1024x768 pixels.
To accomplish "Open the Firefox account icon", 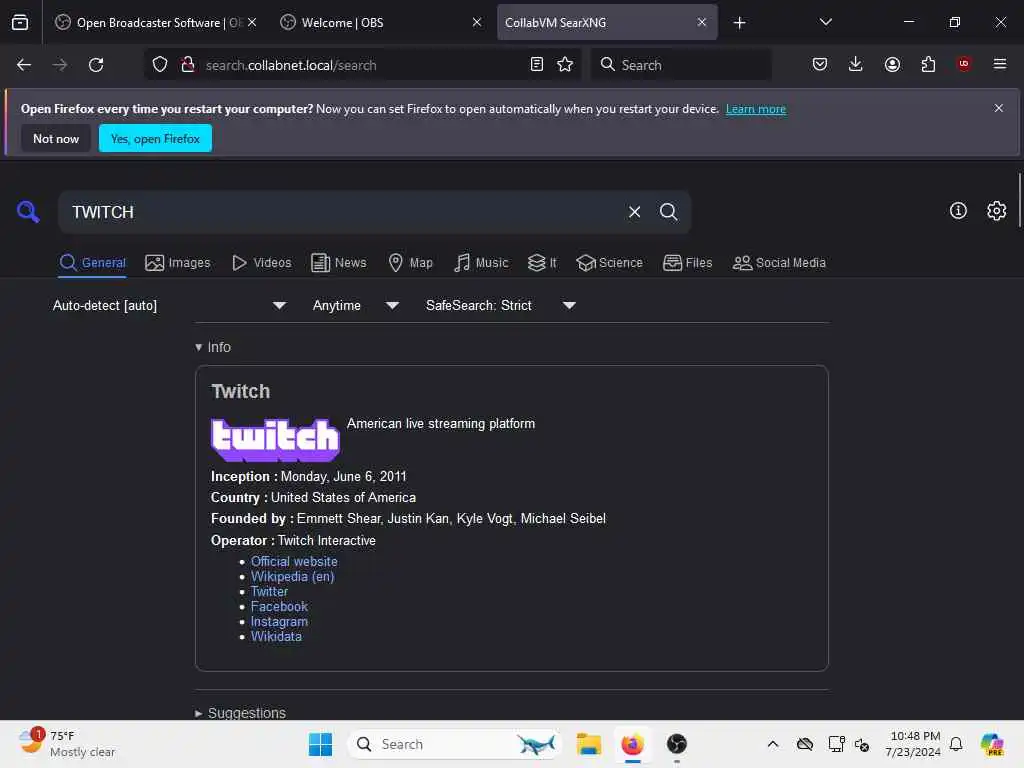I will pos(892,65).
